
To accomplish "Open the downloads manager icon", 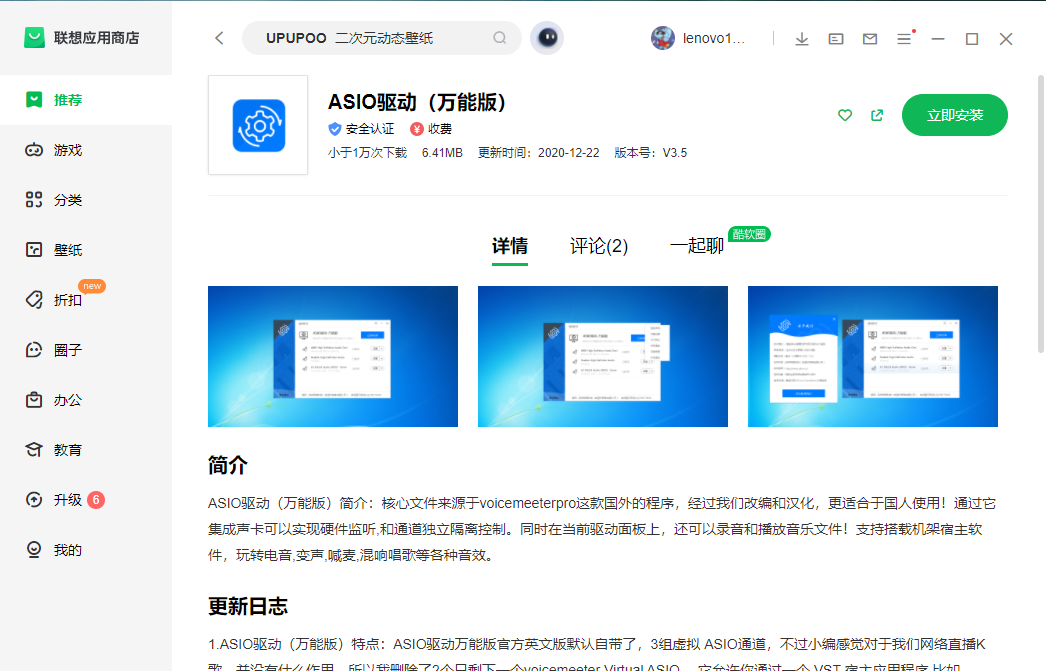I will (x=802, y=39).
